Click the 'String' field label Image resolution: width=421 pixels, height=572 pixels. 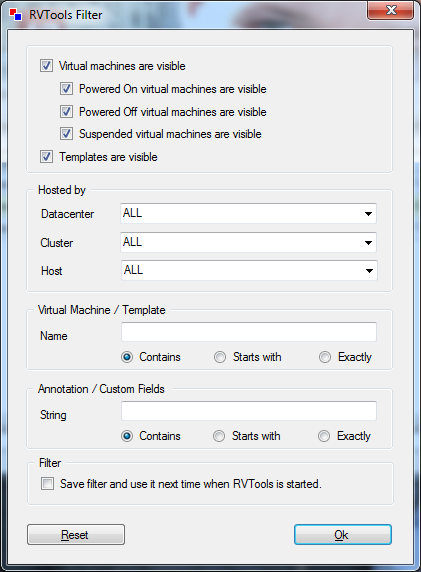click(x=53, y=415)
